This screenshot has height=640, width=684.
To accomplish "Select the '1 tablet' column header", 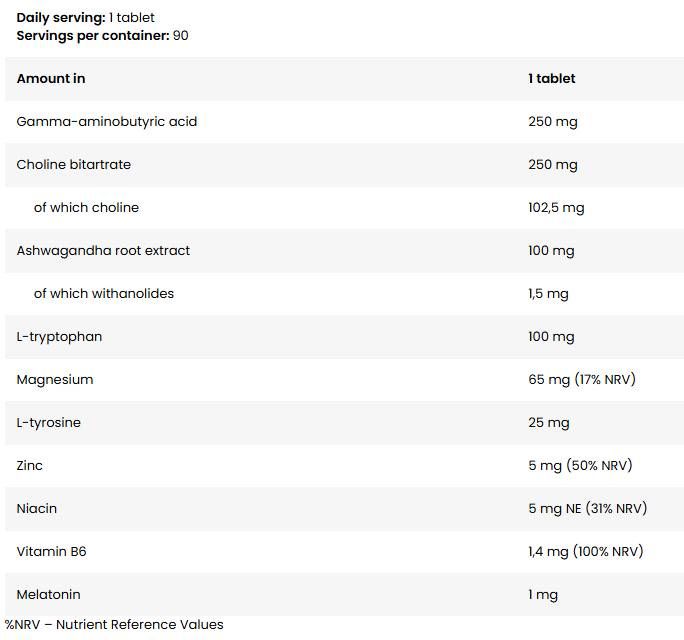I will pos(552,79).
